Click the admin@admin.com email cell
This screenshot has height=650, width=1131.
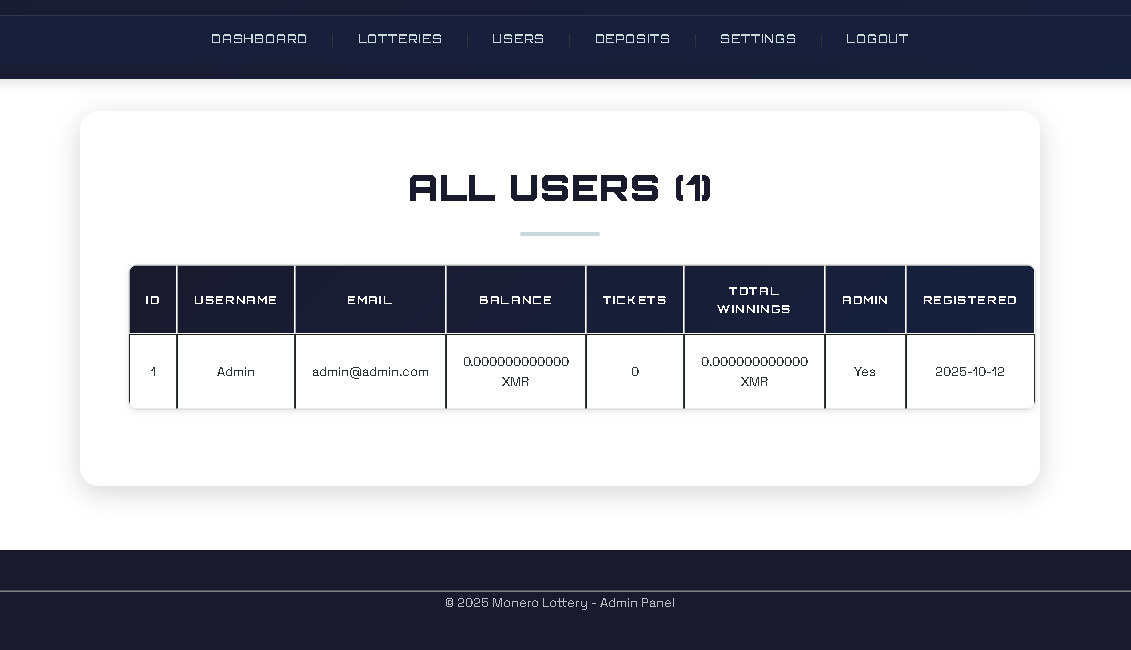(x=370, y=372)
